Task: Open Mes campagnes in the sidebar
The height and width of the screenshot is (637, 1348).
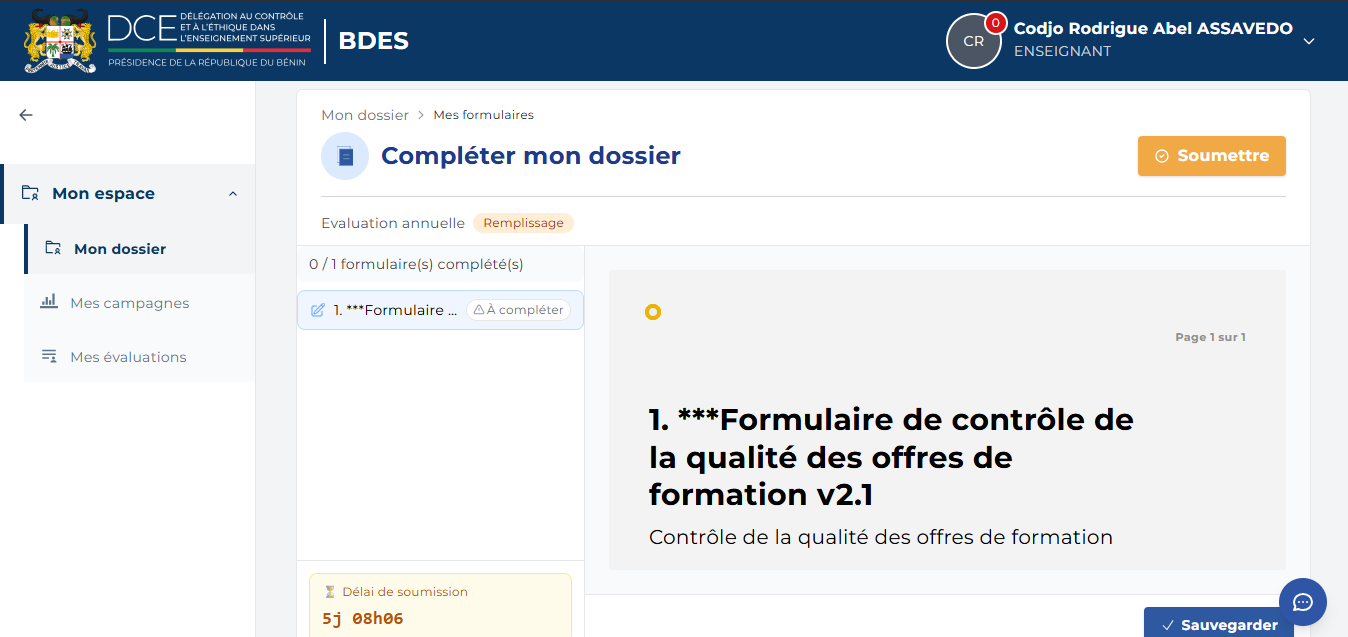Action: [x=140, y=303]
